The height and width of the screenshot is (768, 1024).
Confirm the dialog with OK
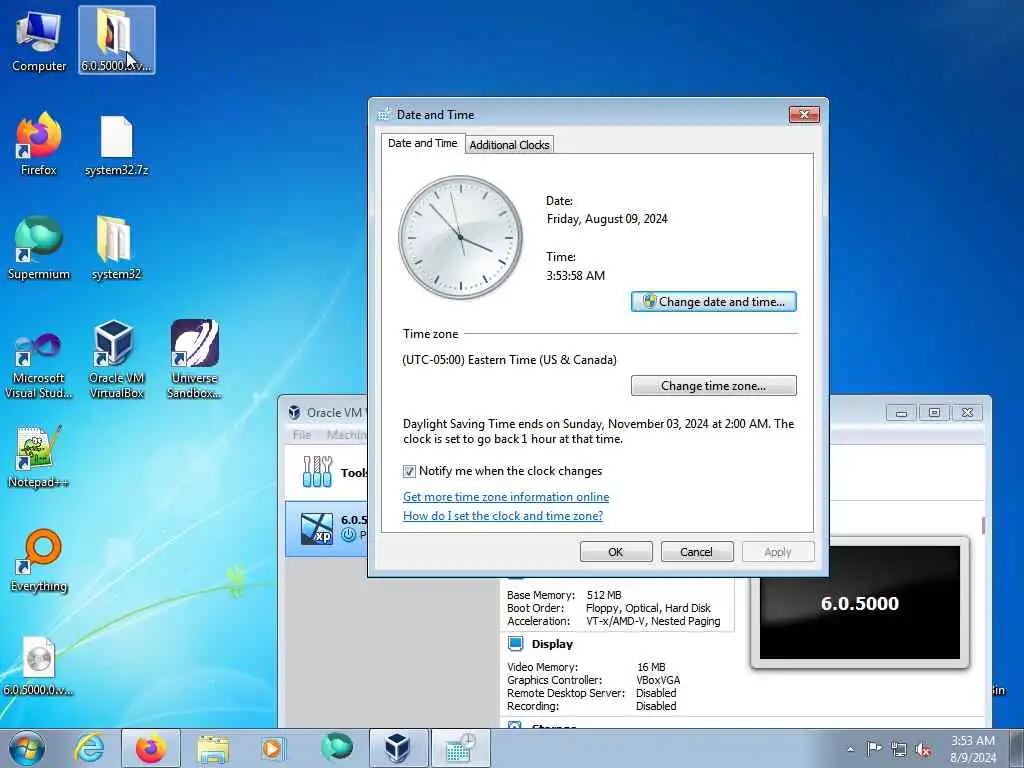[616, 552]
